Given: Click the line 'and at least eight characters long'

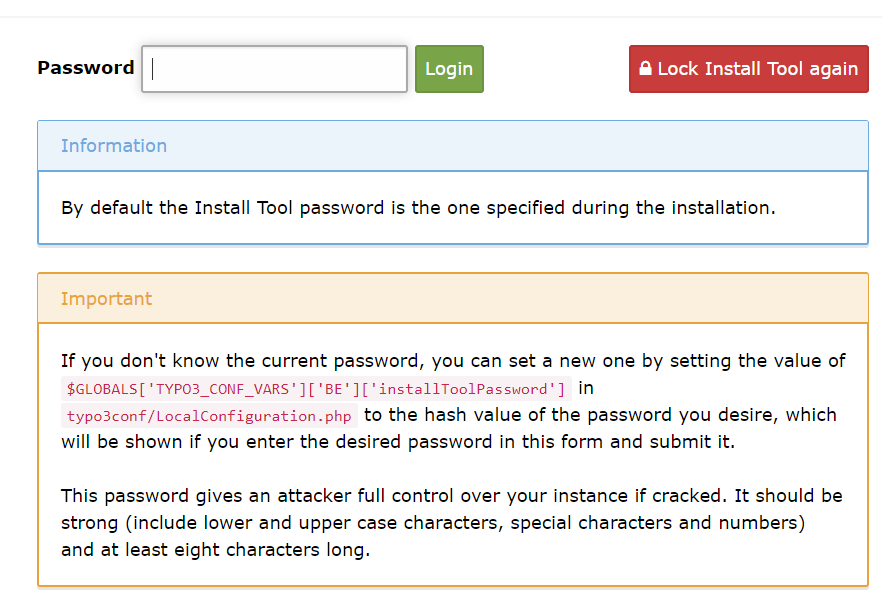Looking at the screenshot, I should tap(215, 550).
